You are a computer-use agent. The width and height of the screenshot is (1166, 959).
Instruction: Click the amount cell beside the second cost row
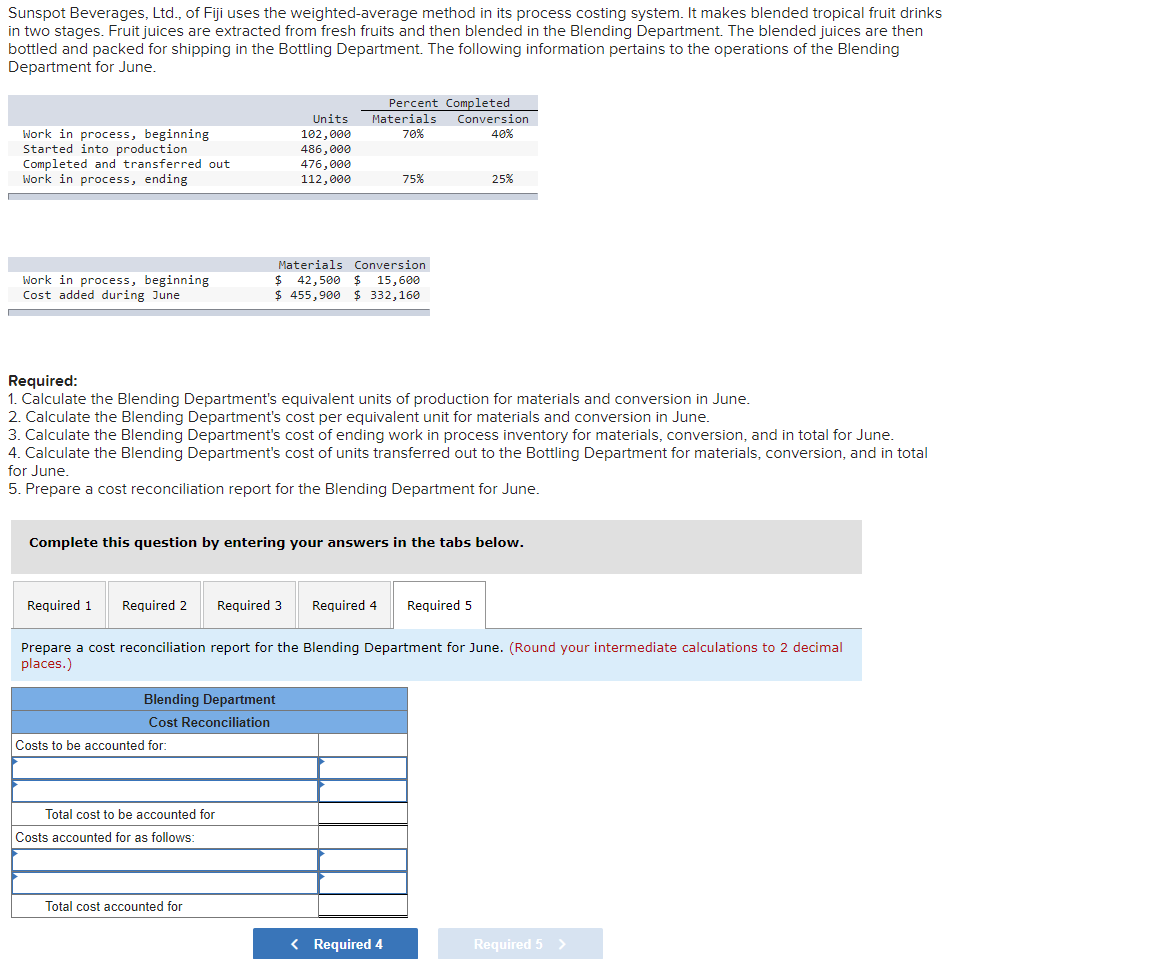(362, 791)
